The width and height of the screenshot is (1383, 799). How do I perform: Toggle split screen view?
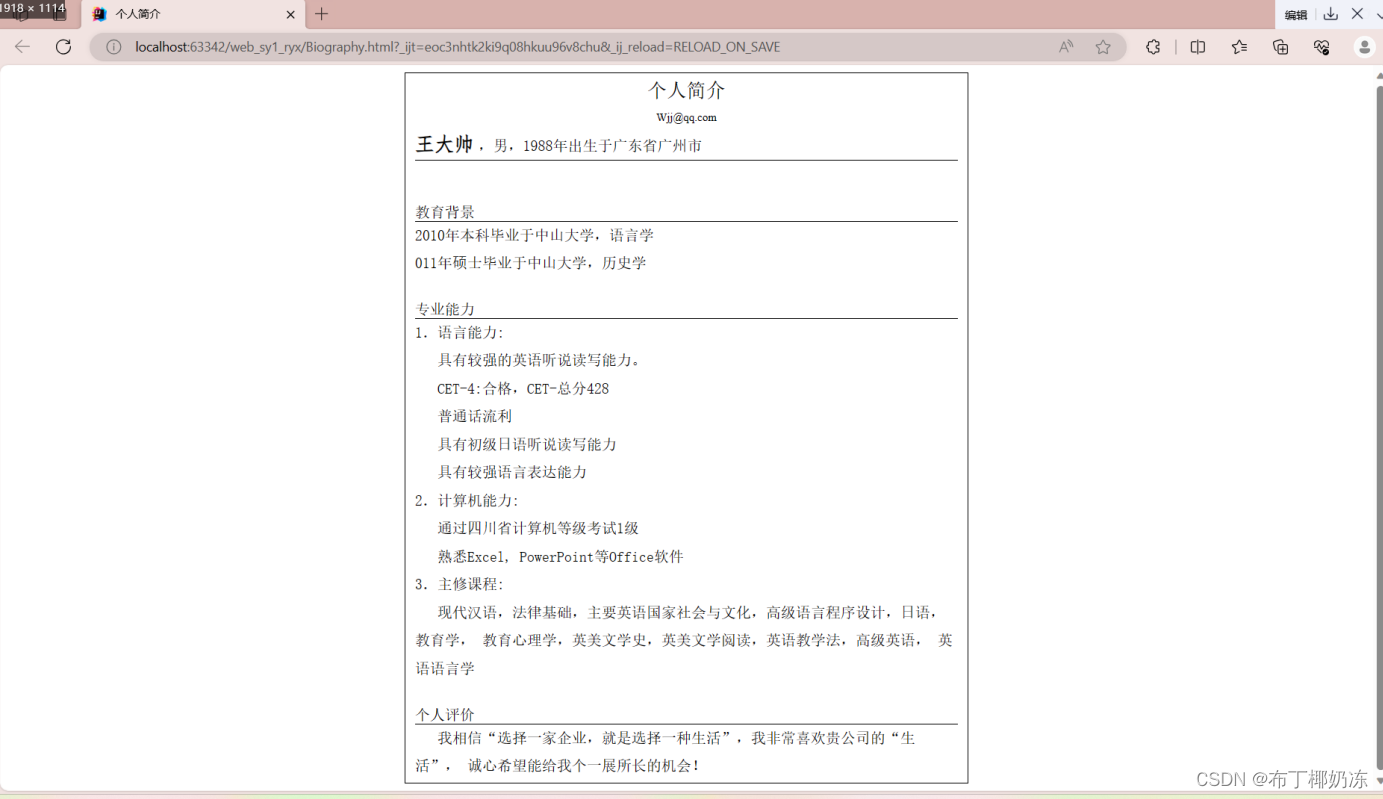(1198, 47)
